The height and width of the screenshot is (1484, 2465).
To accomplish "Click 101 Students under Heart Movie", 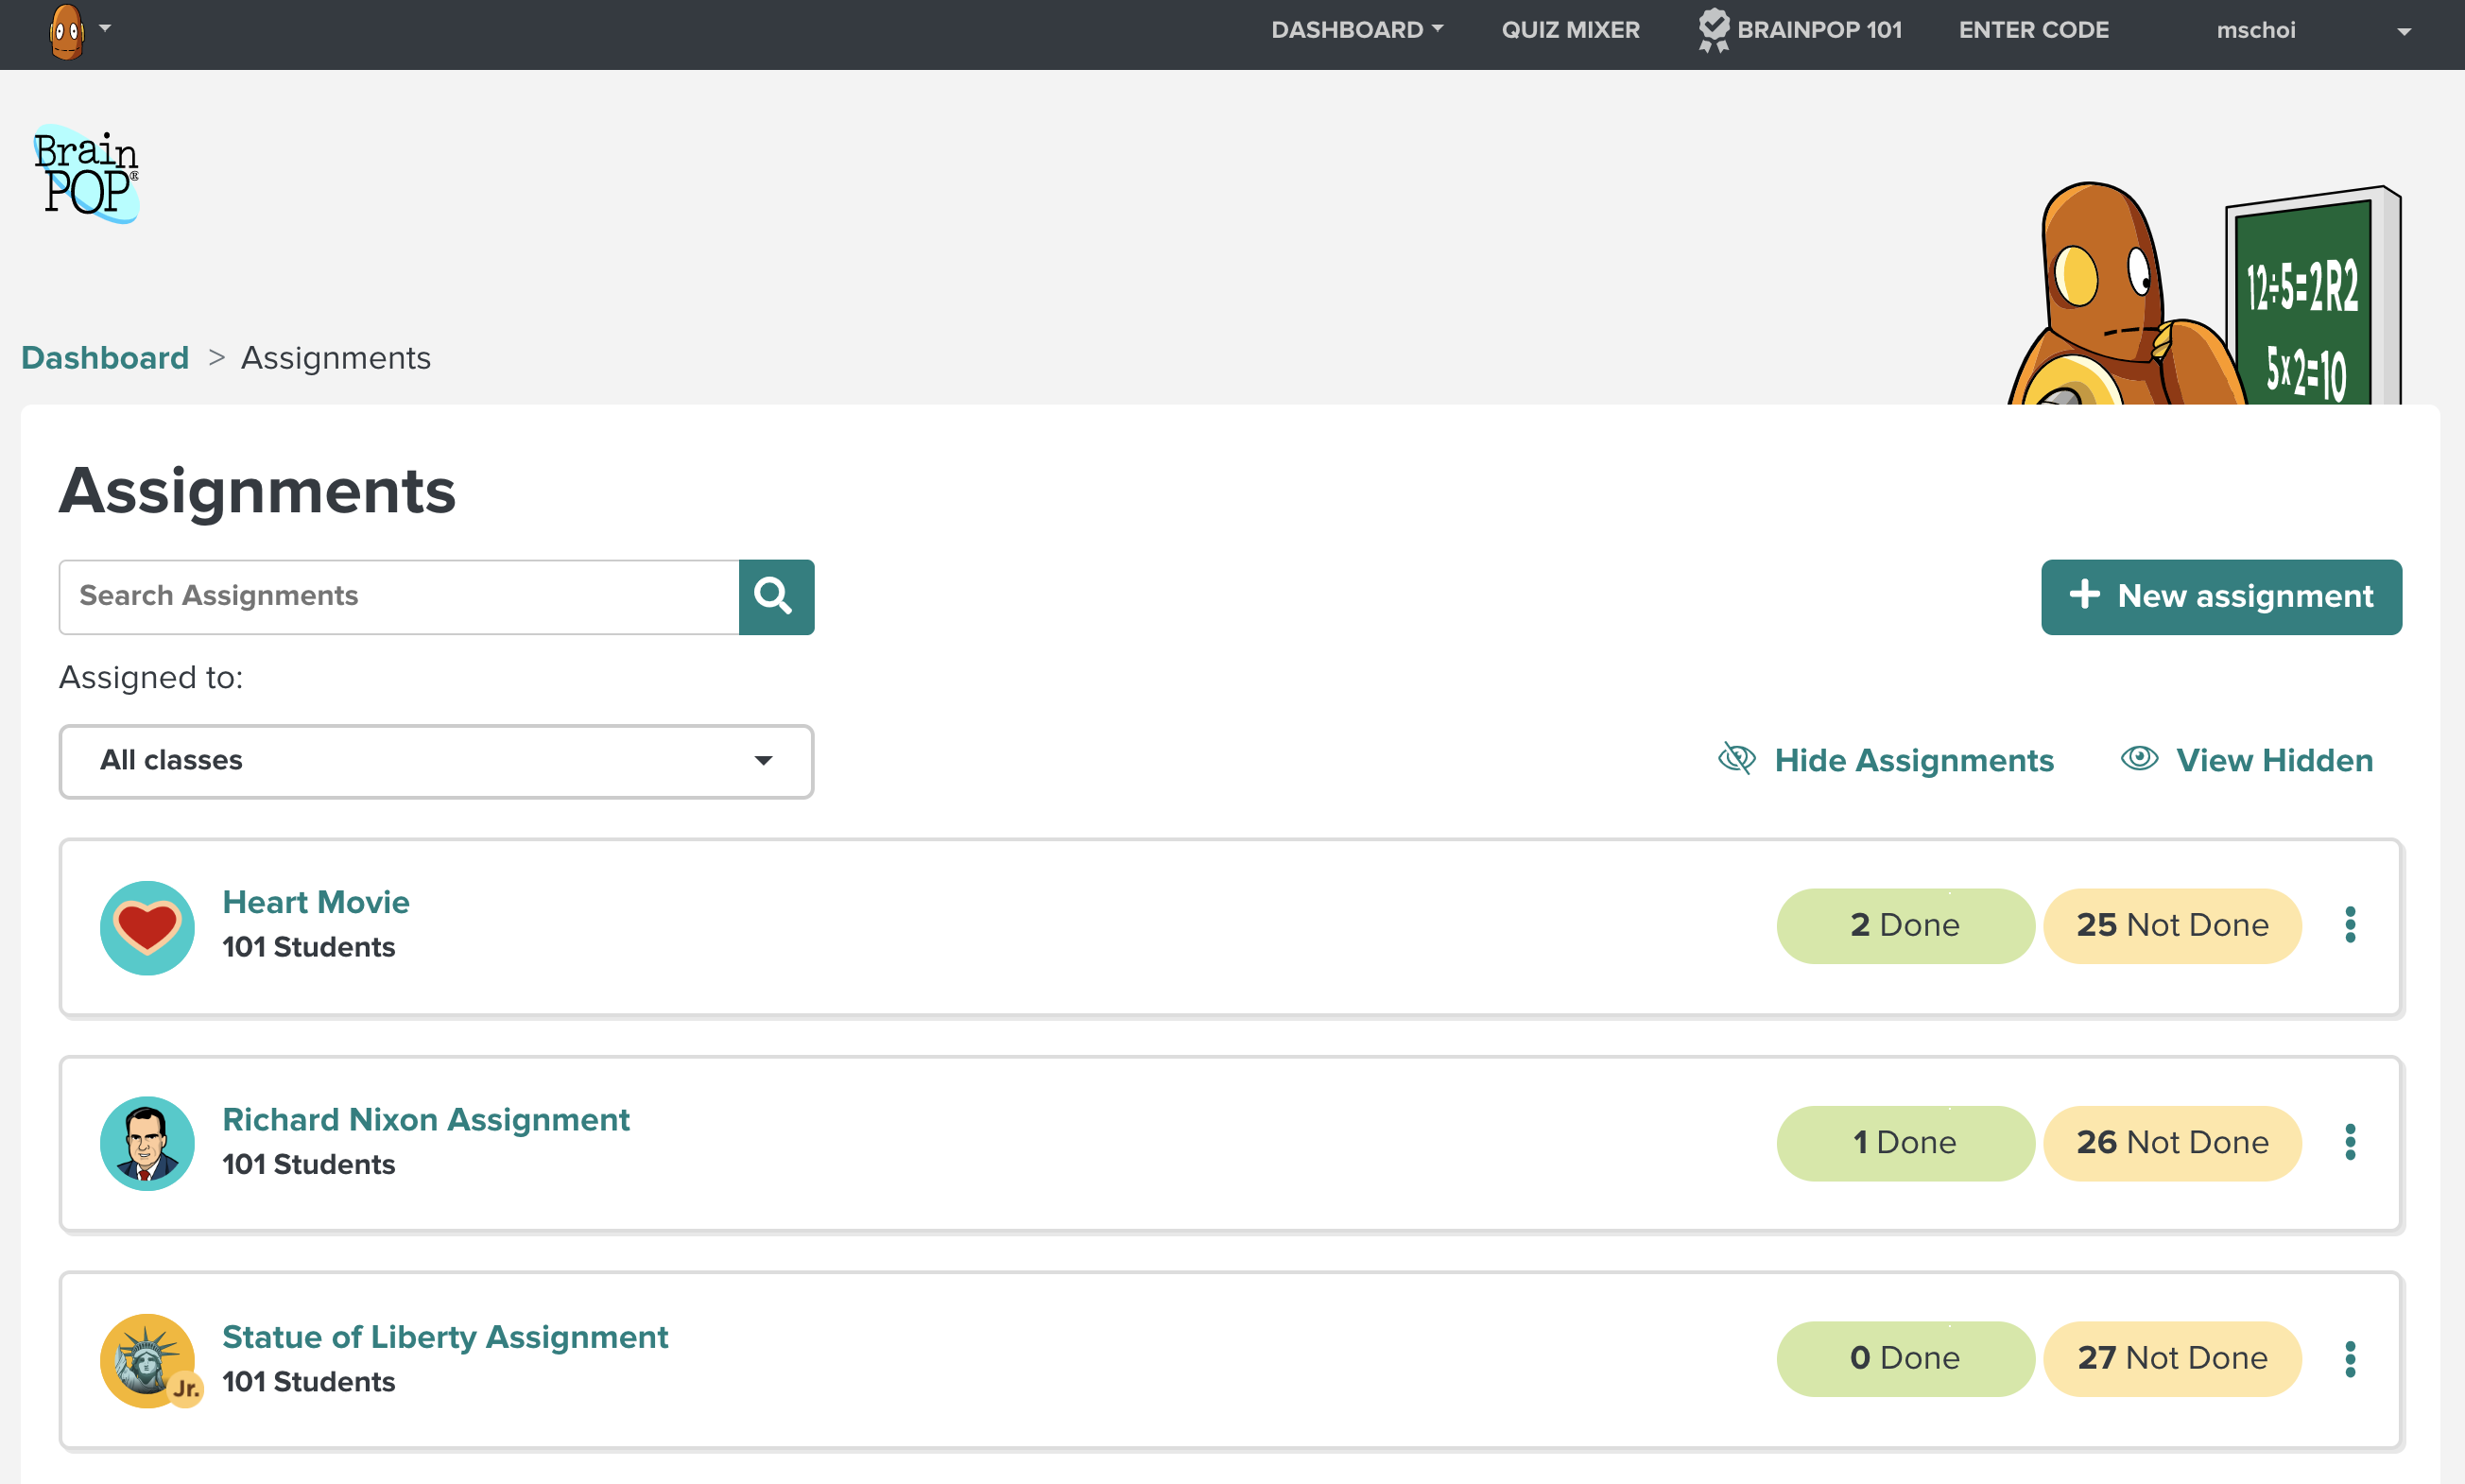I will pos(309,947).
